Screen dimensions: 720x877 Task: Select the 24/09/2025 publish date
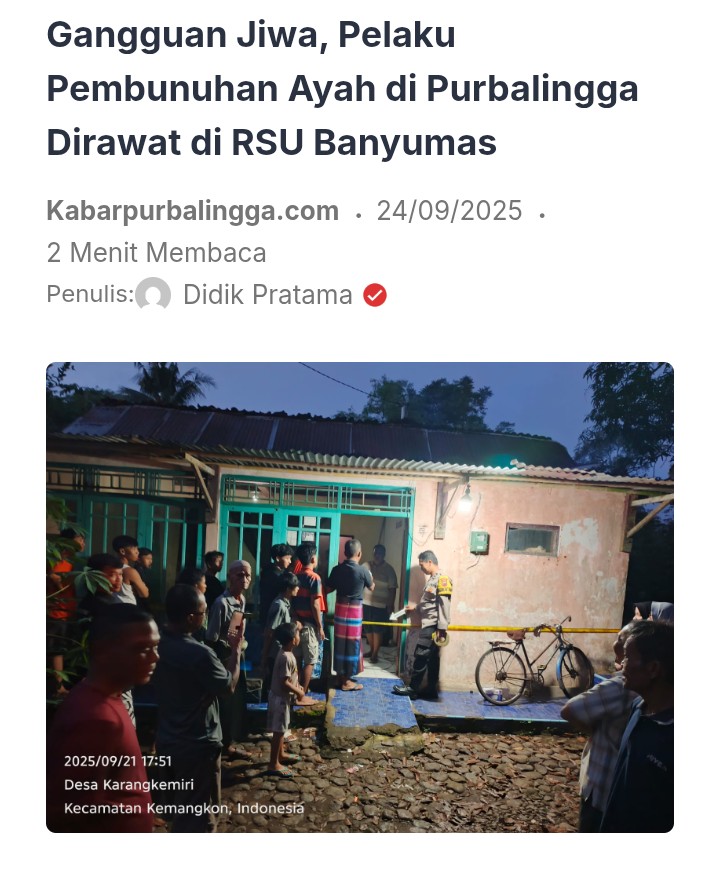point(449,211)
